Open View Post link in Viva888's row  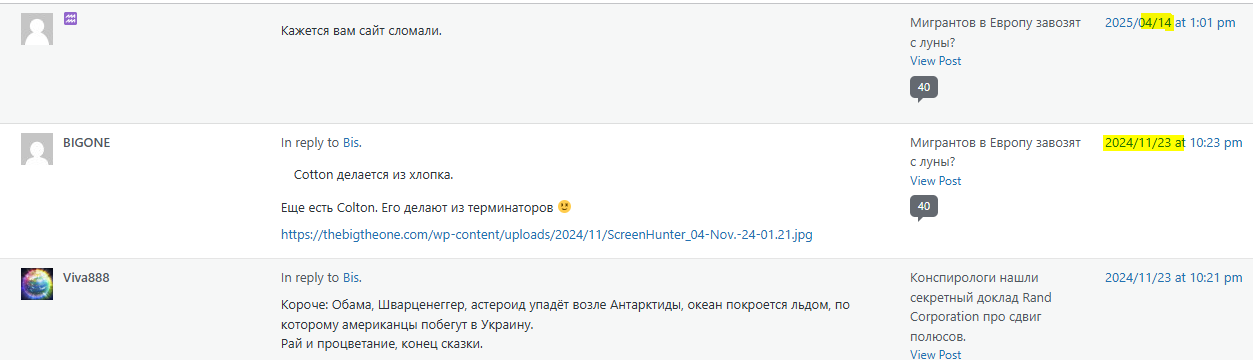tap(935, 354)
